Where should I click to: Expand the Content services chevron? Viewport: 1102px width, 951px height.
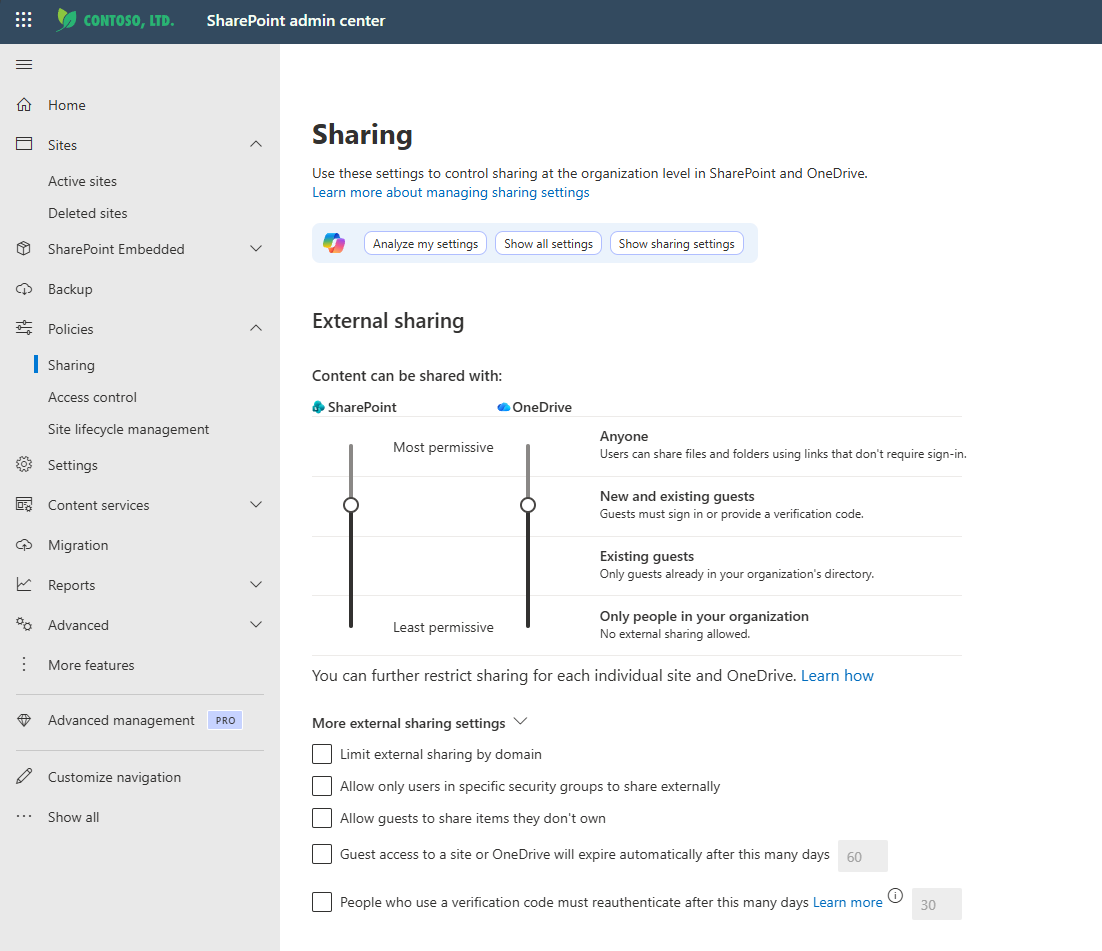pyautogui.click(x=256, y=504)
